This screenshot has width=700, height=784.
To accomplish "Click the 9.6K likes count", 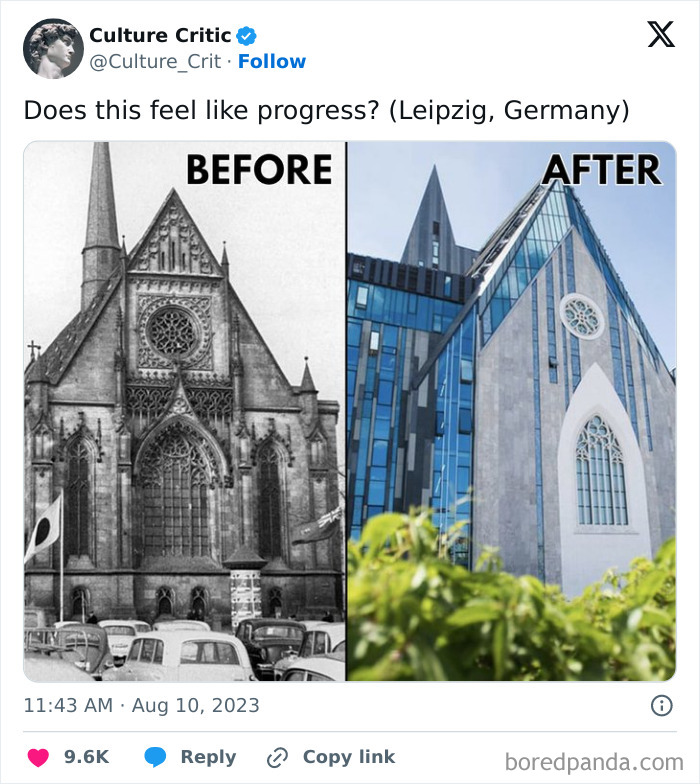I will (x=86, y=757).
